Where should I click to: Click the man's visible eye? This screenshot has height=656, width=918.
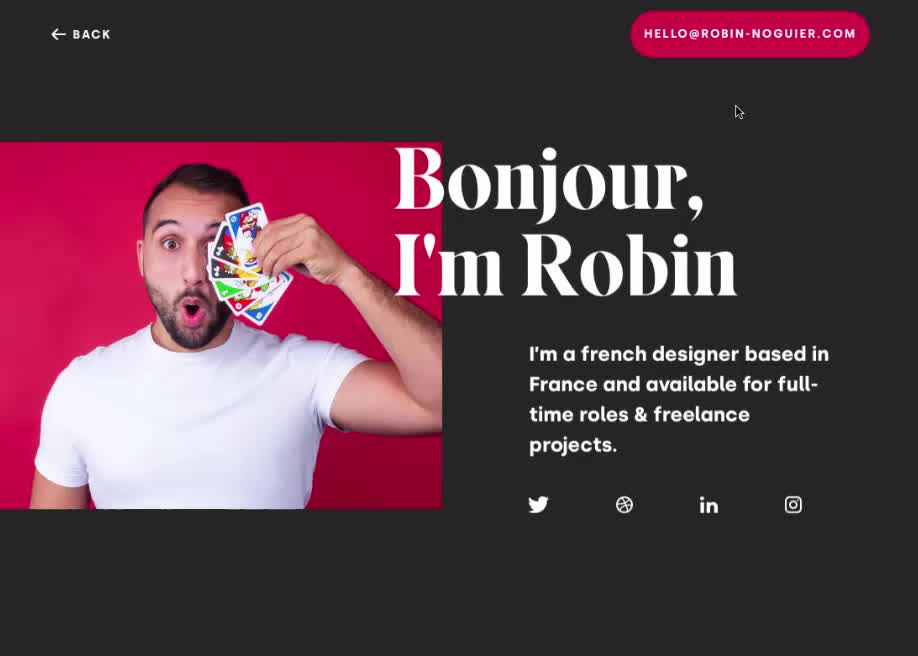(x=171, y=243)
